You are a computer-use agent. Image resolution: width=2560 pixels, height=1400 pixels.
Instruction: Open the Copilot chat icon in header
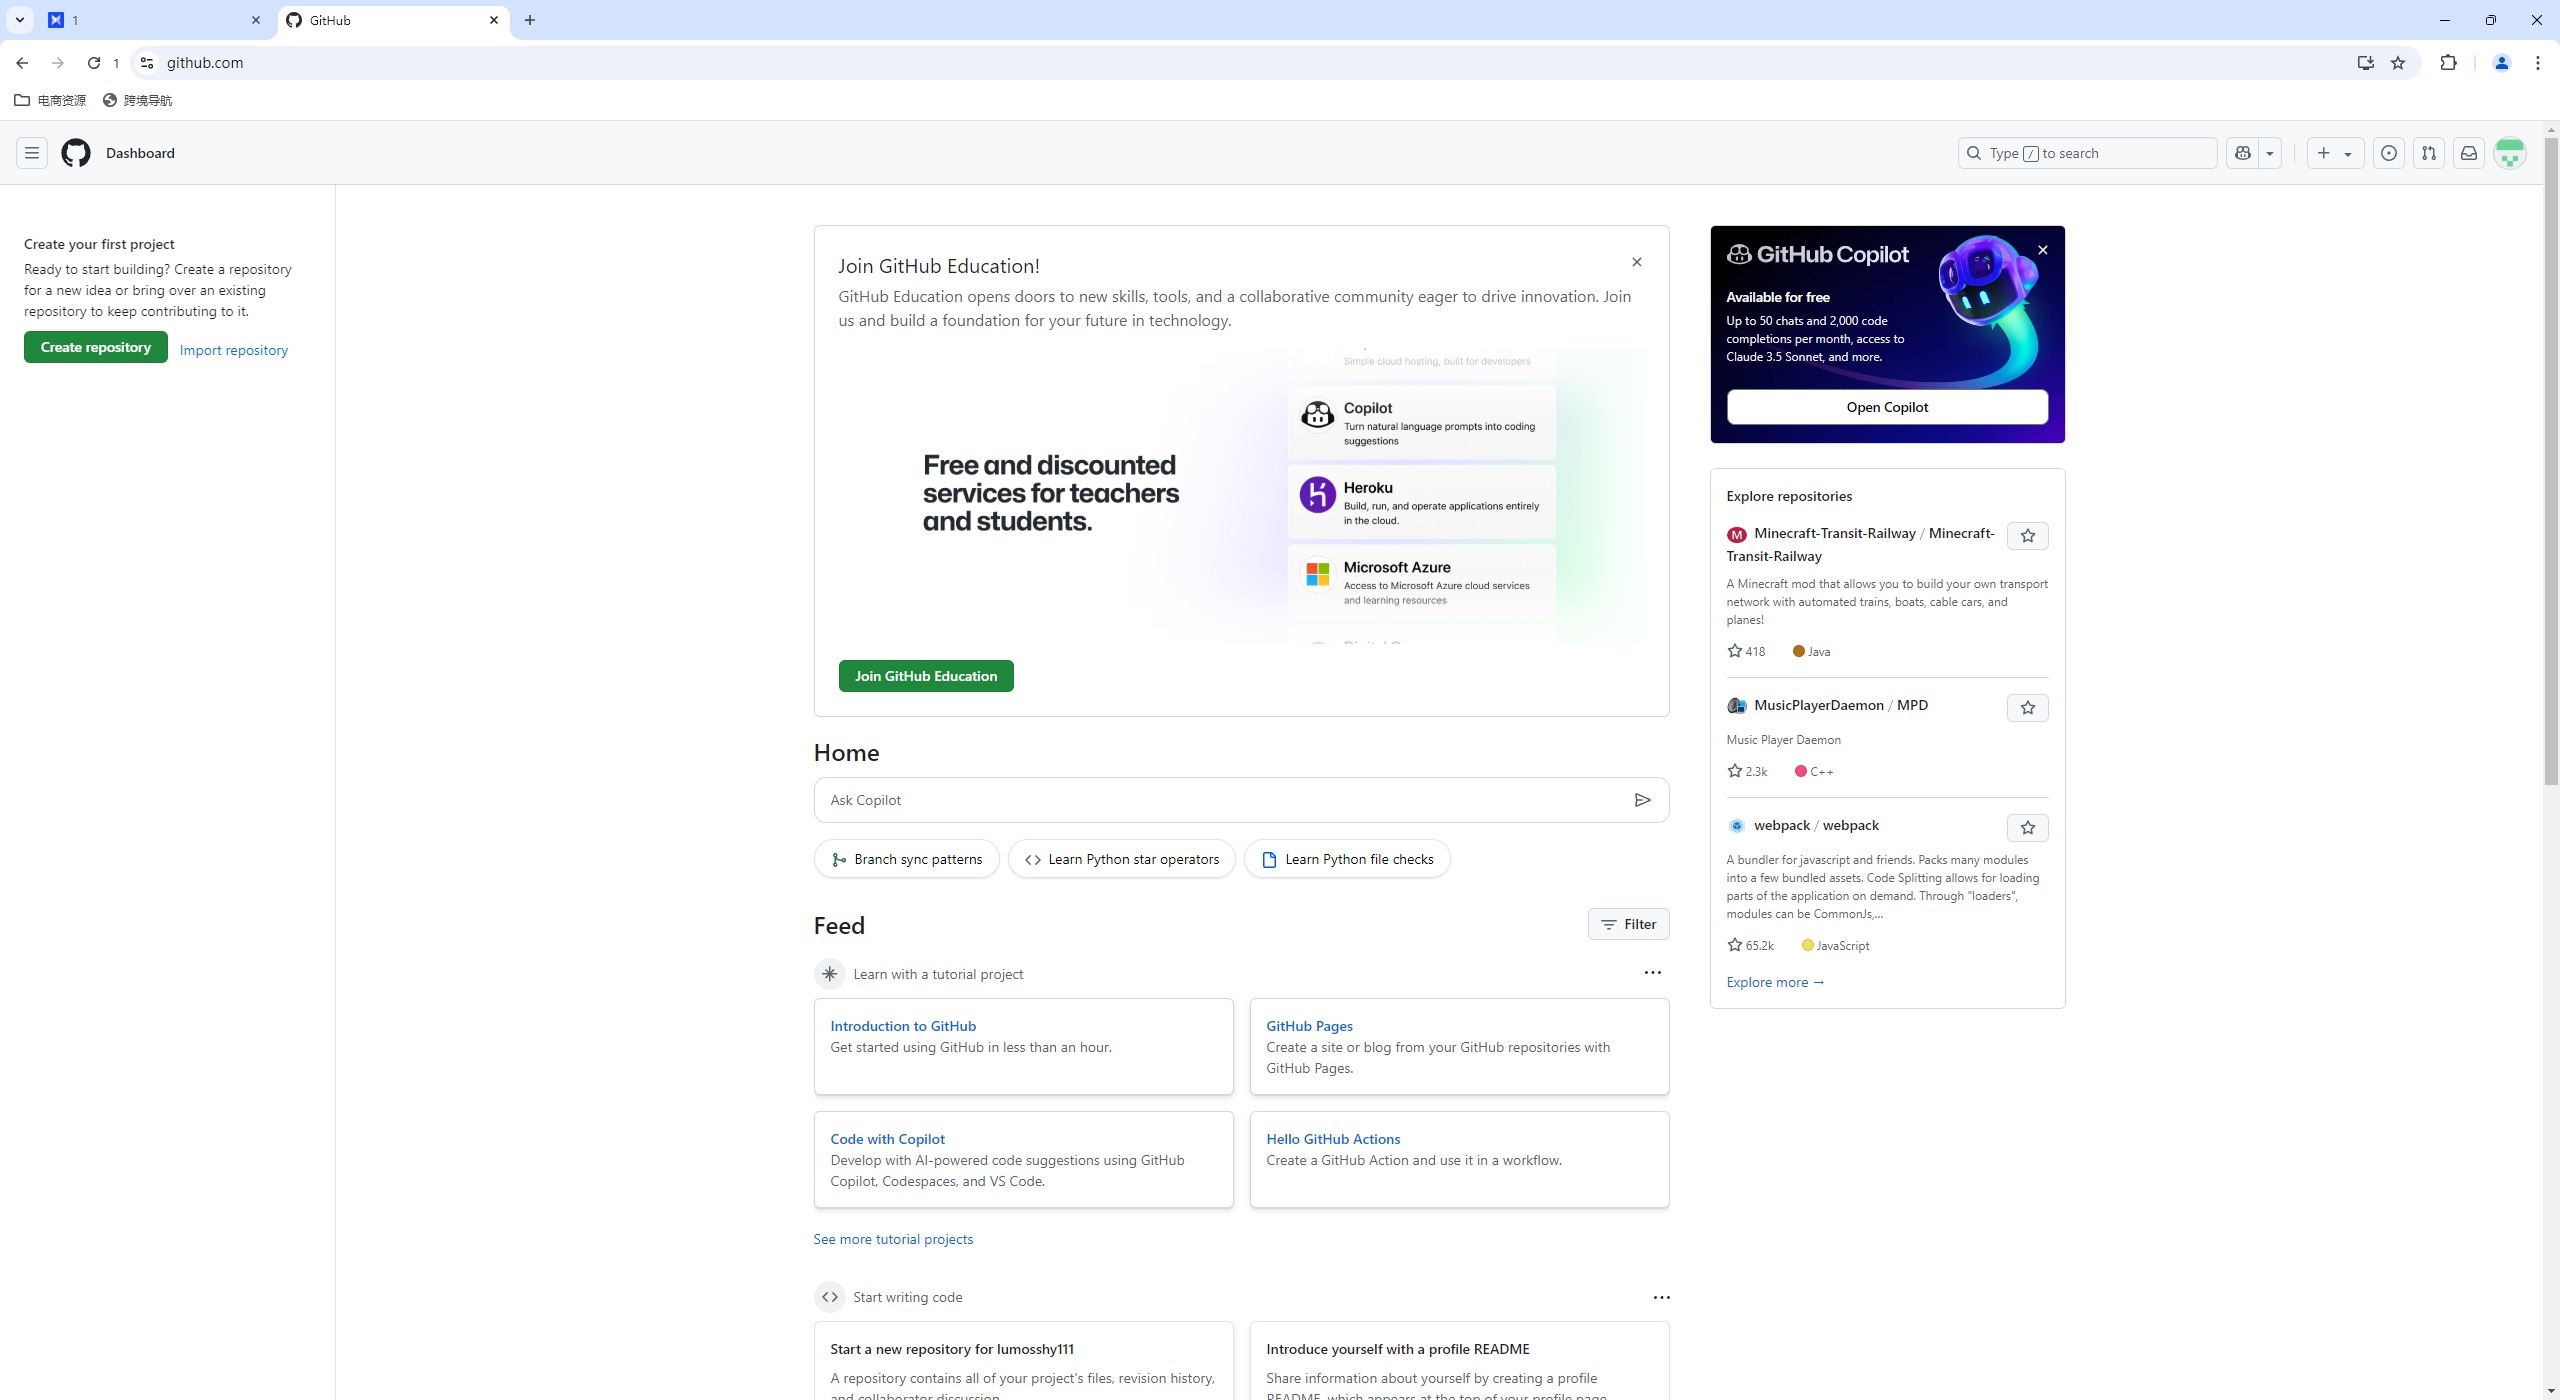(2243, 153)
